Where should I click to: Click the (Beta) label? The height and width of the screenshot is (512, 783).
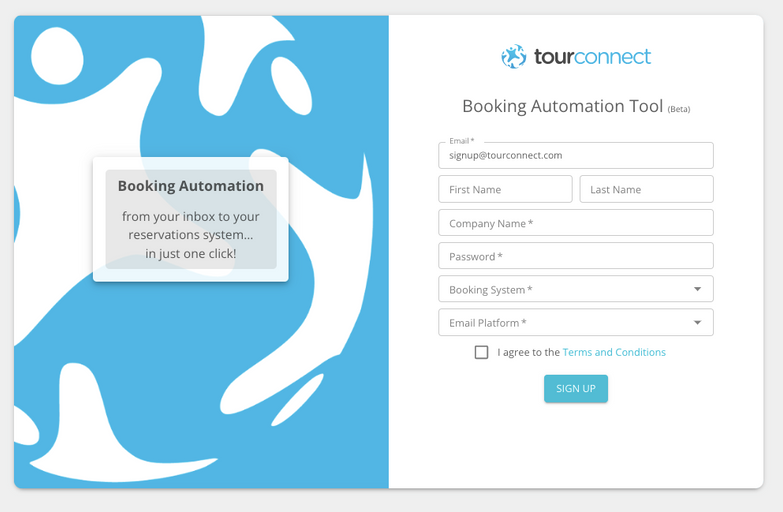[679, 109]
